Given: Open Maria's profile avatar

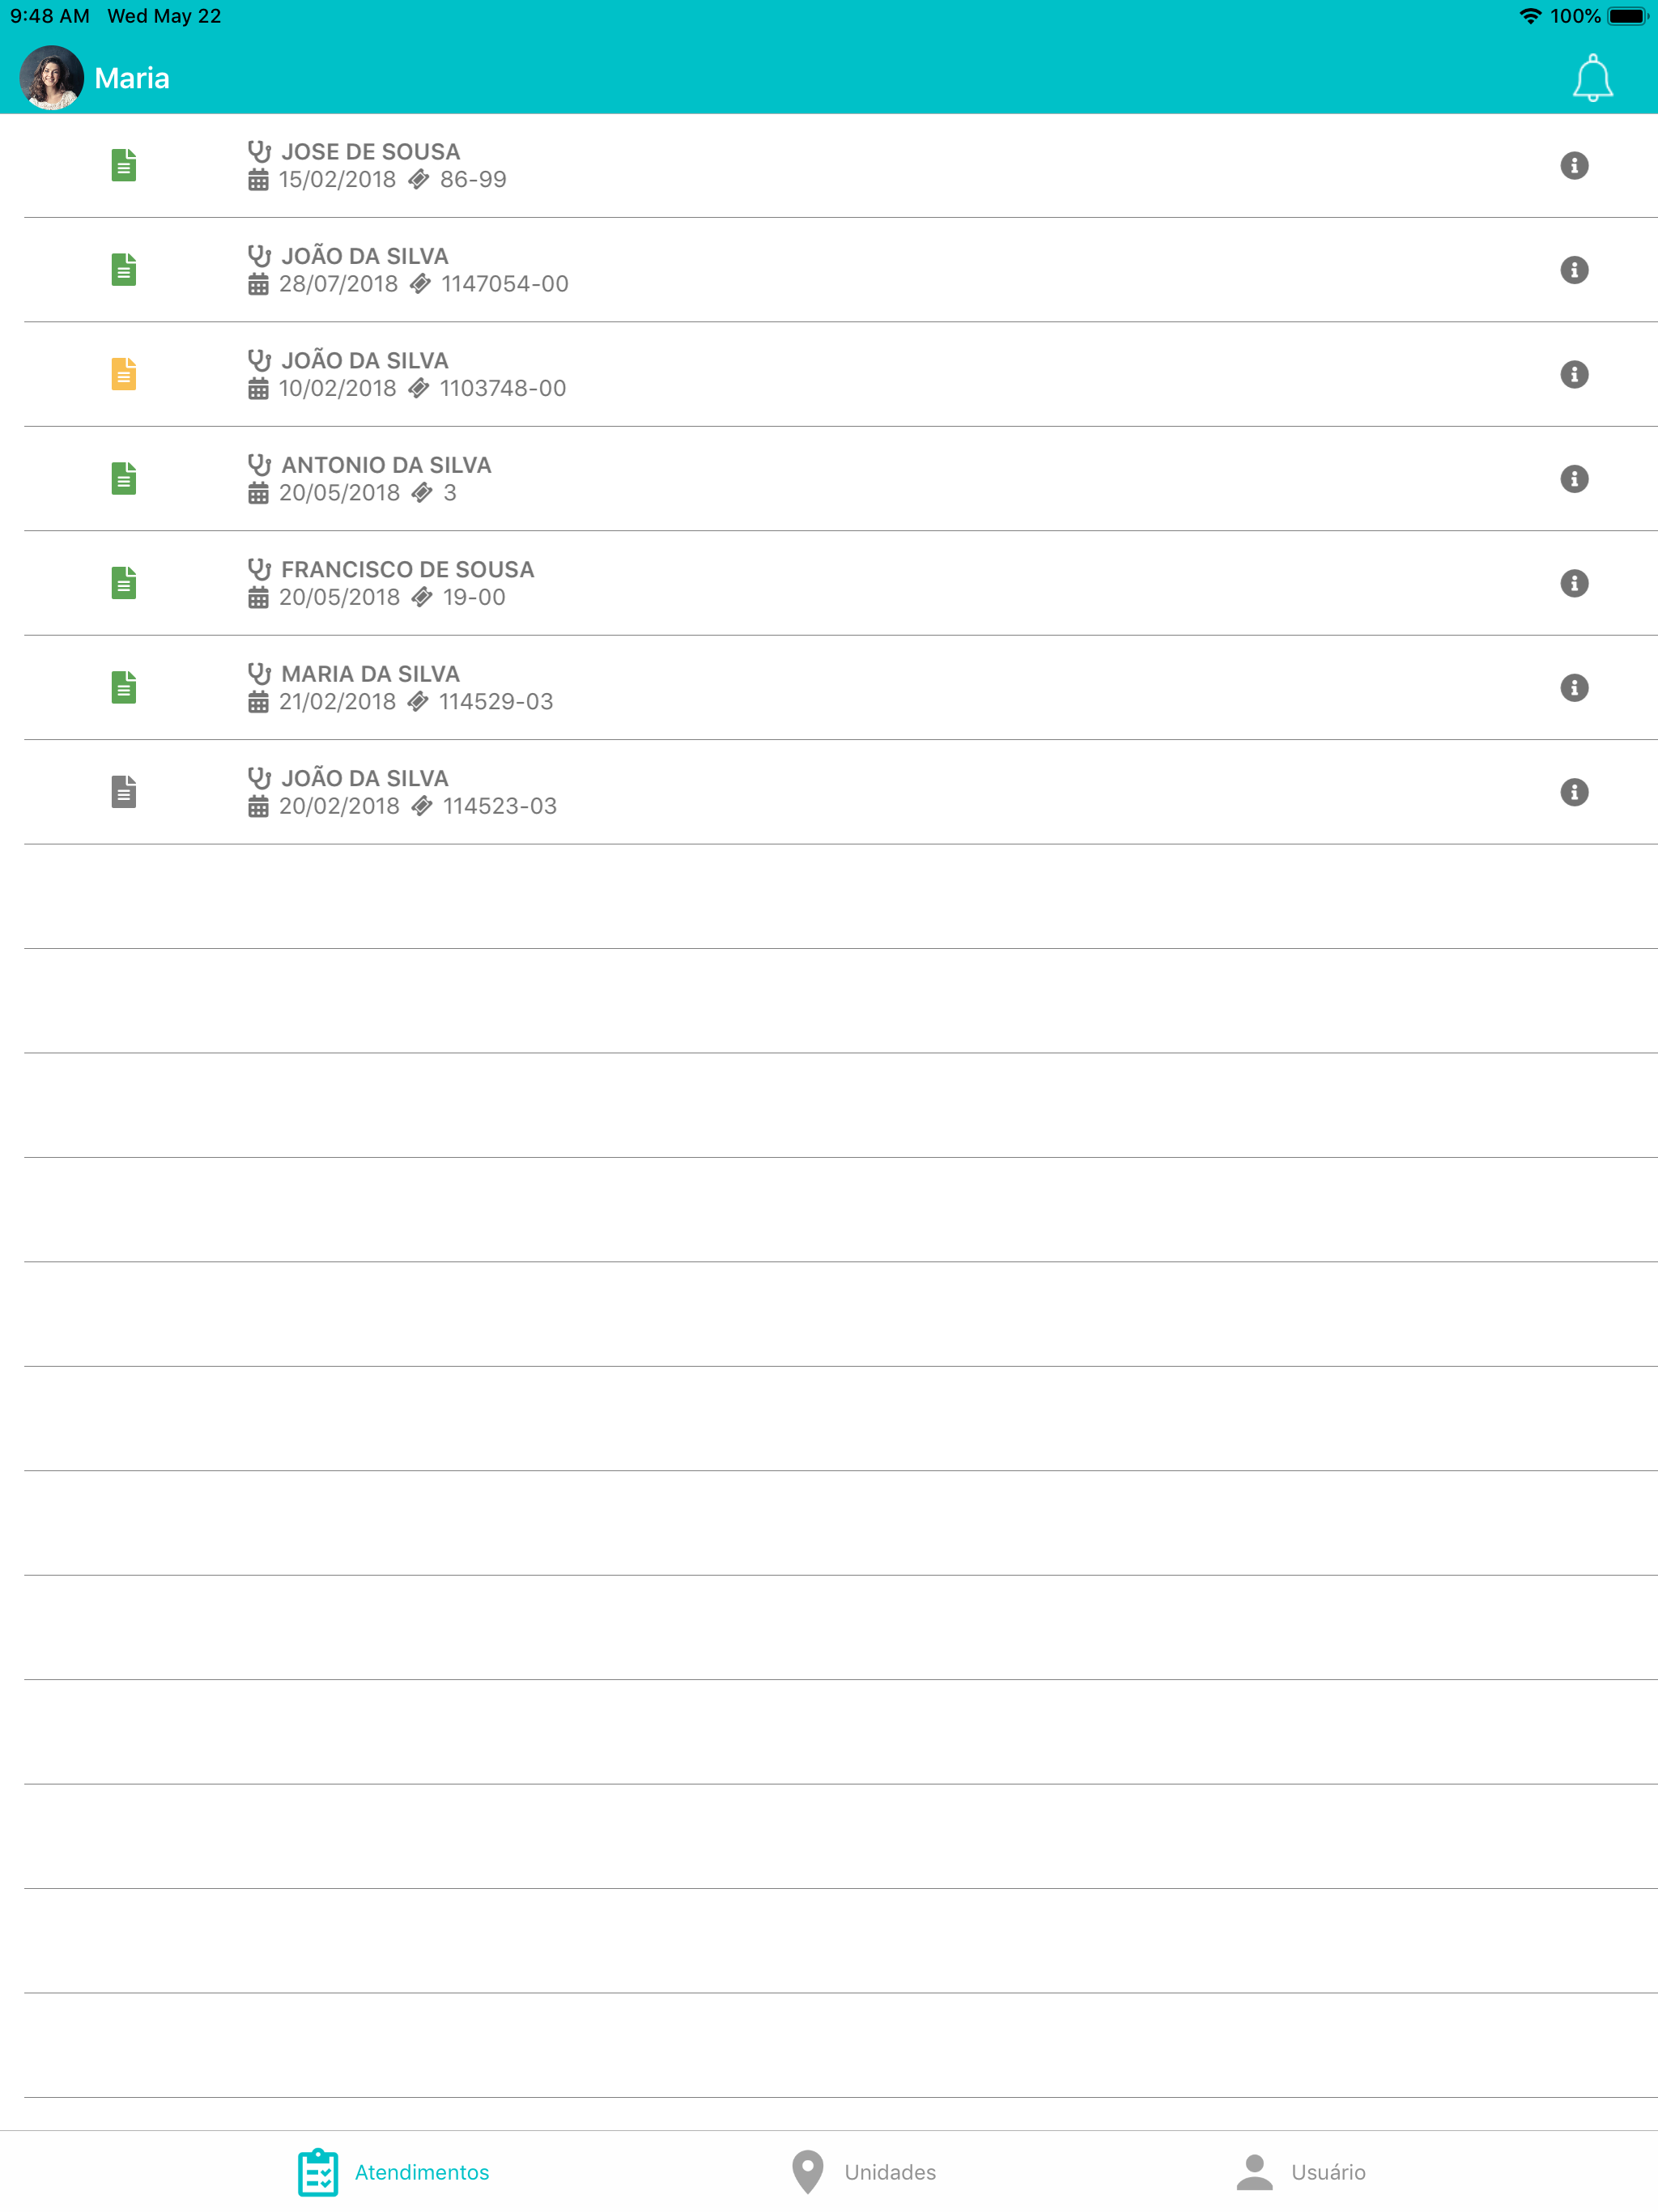Looking at the screenshot, I should point(49,76).
